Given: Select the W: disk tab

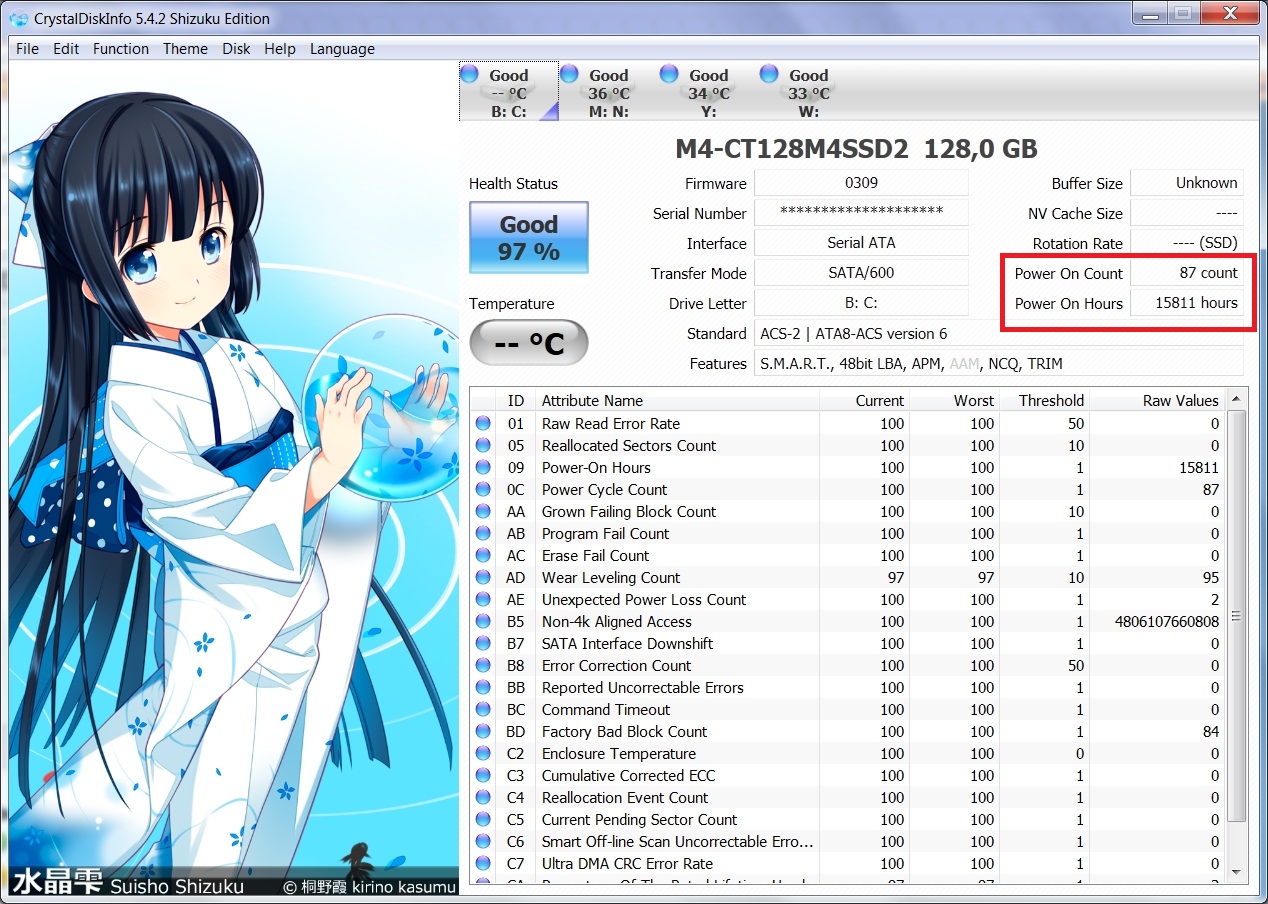Looking at the screenshot, I should click(809, 92).
